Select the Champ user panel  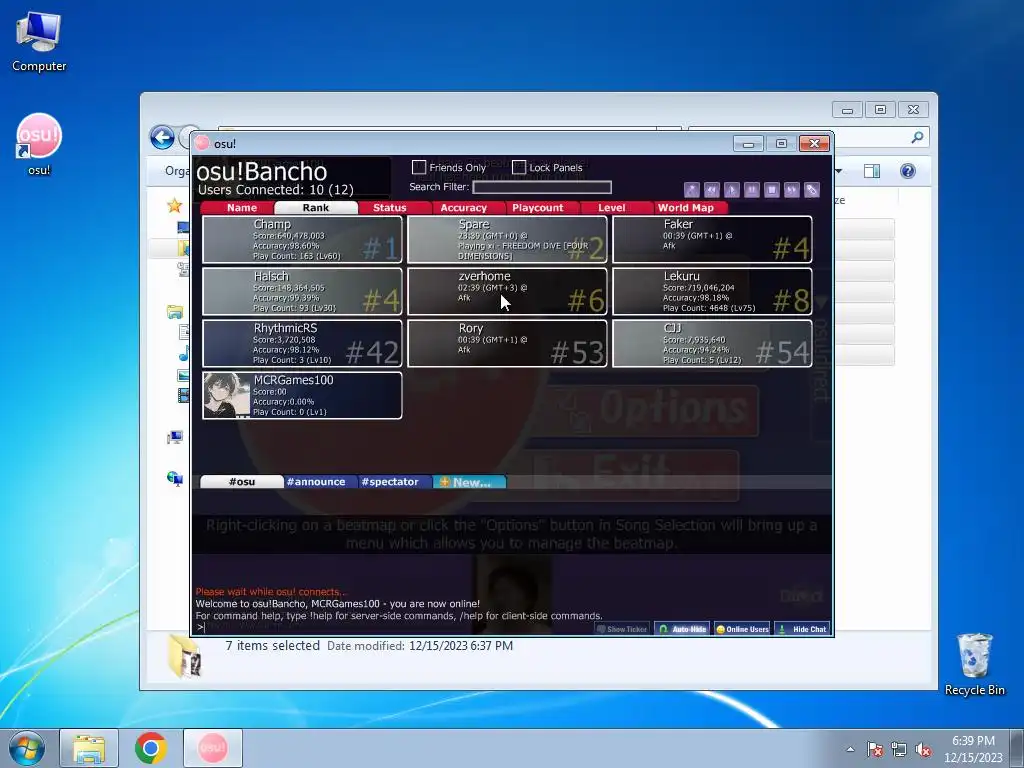coord(302,240)
